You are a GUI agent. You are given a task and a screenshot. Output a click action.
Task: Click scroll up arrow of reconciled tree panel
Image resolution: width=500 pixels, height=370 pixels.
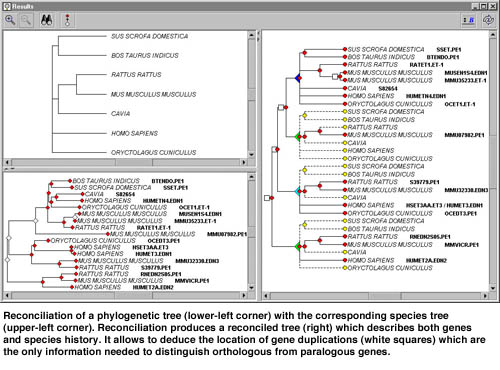[493, 34]
